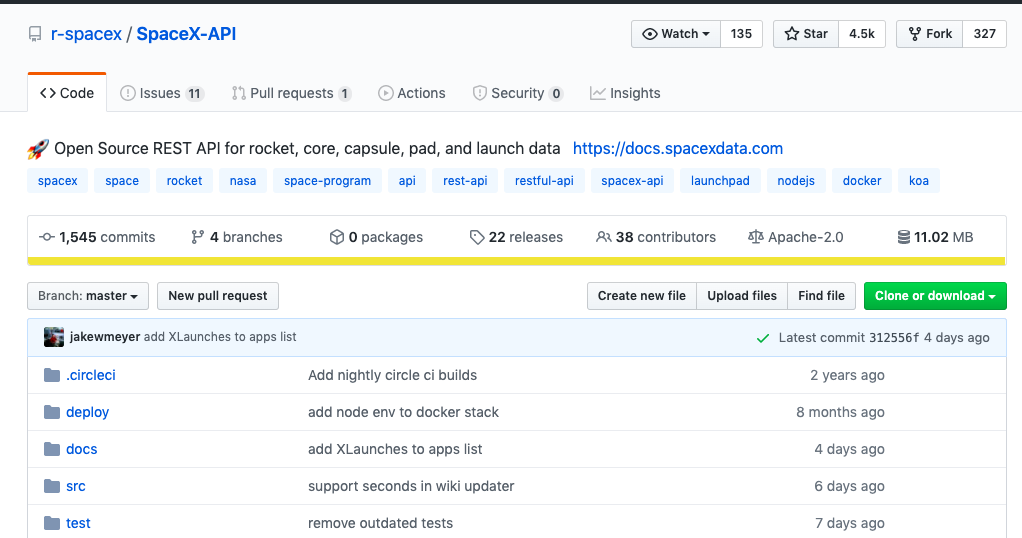Expand the Branch: master selector
The image size is (1022, 538).
[88, 296]
